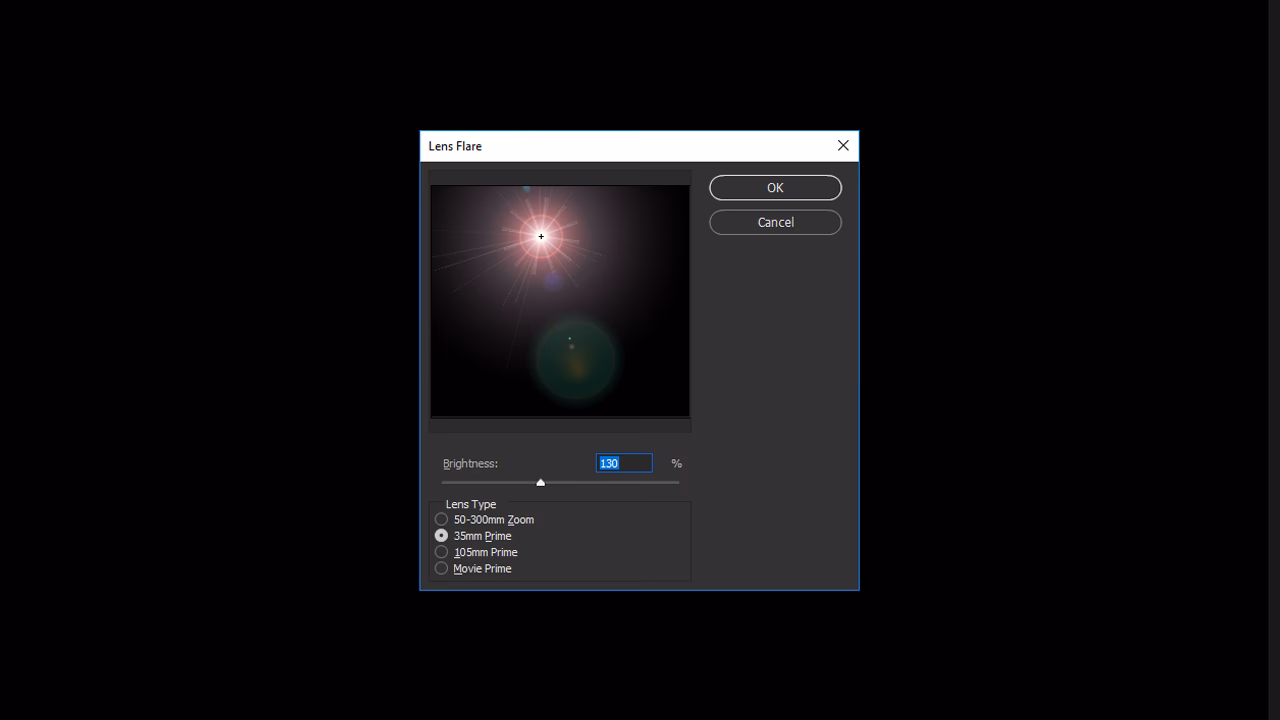Click the Lens Type group heading
This screenshot has height=720, width=1280.
(x=470, y=504)
